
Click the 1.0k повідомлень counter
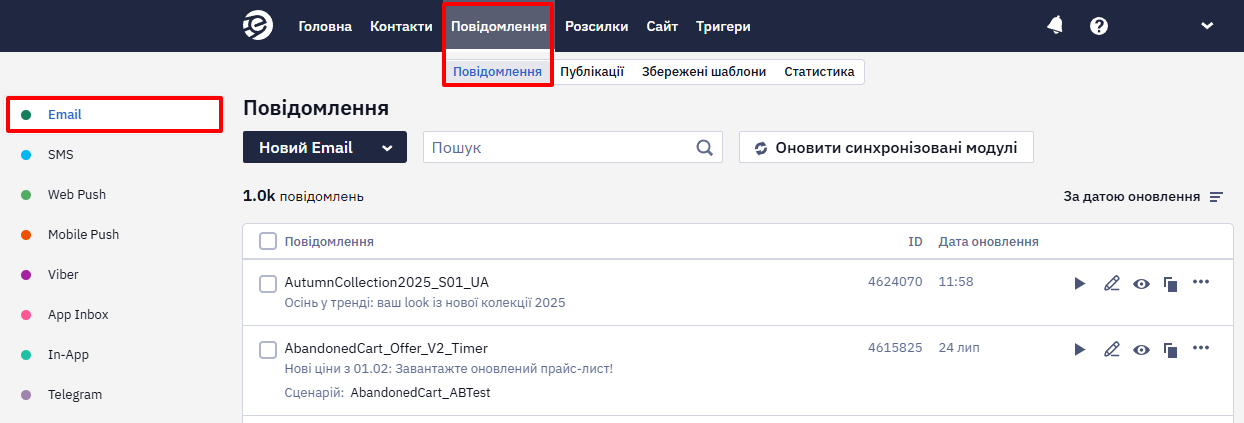[x=303, y=196]
